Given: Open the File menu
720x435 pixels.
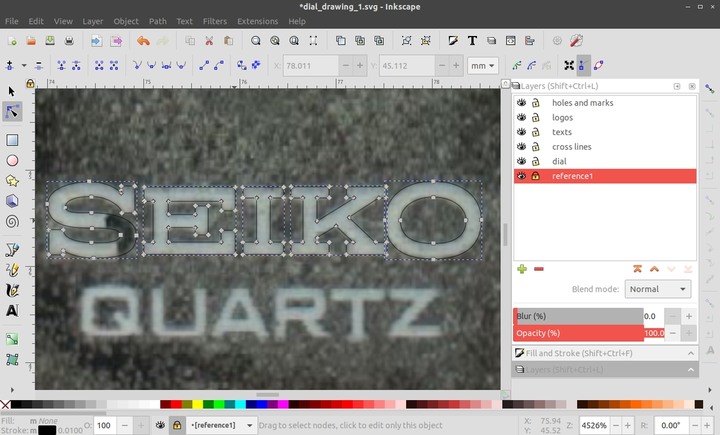Looking at the screenshot, I should point(11,21).
